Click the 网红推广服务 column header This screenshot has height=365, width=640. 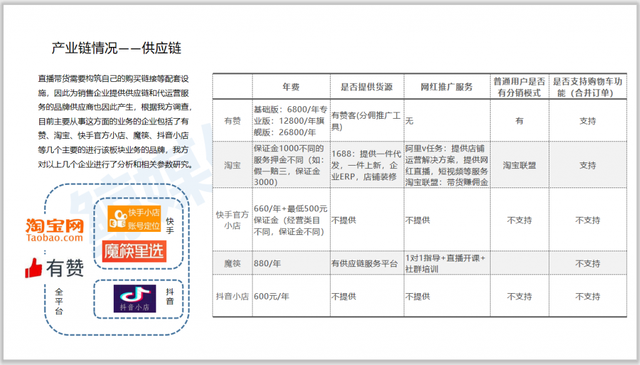click(x=447, y=87)
